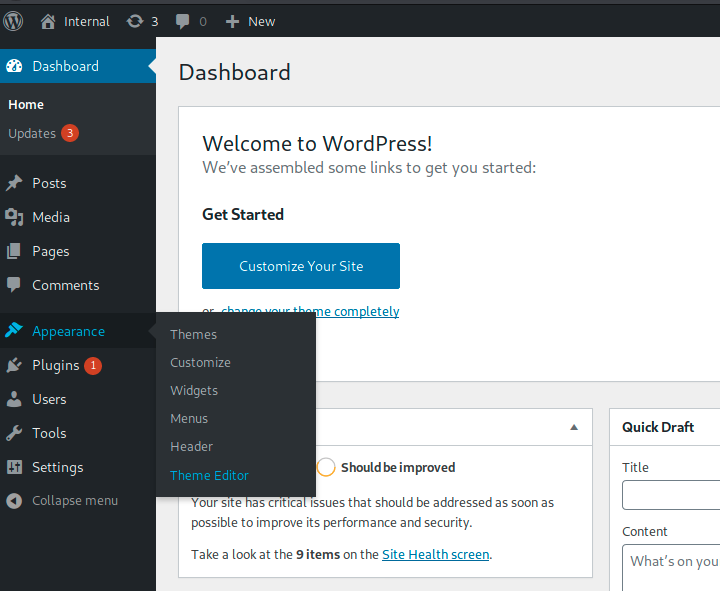
Task: Click the Posts pushpin icon
Action: pyautogui.click(x=14, y=183)
